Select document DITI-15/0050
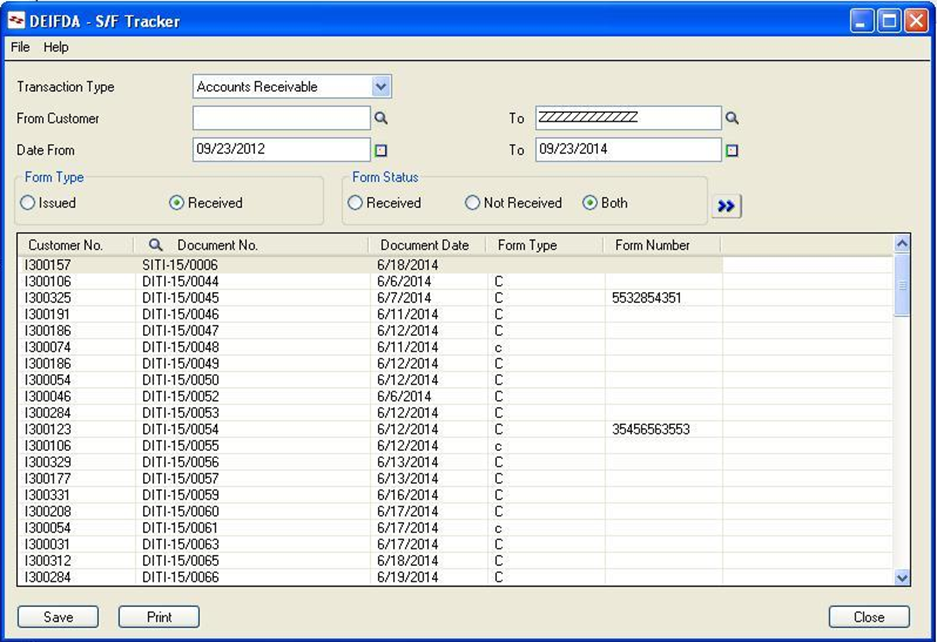Viewport: 937px width, 642px height. [180, 380]
